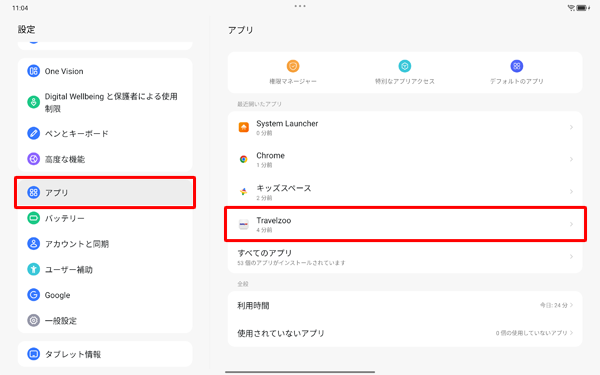Viewport: 600px width, 375px height.
Task: Select アカウントと同期 settings entry
Action: (x=105, y=244)
